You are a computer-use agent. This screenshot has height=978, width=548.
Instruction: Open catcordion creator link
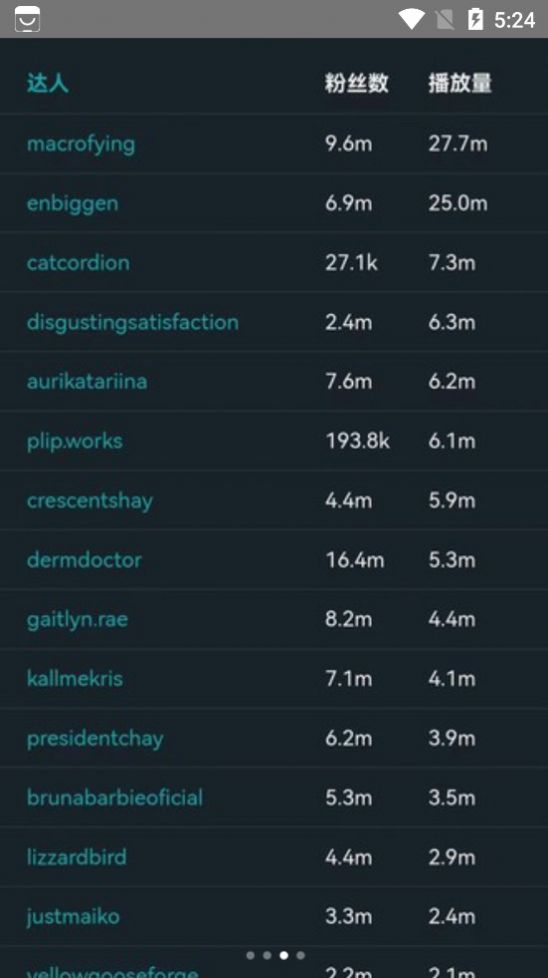[78, 263]
